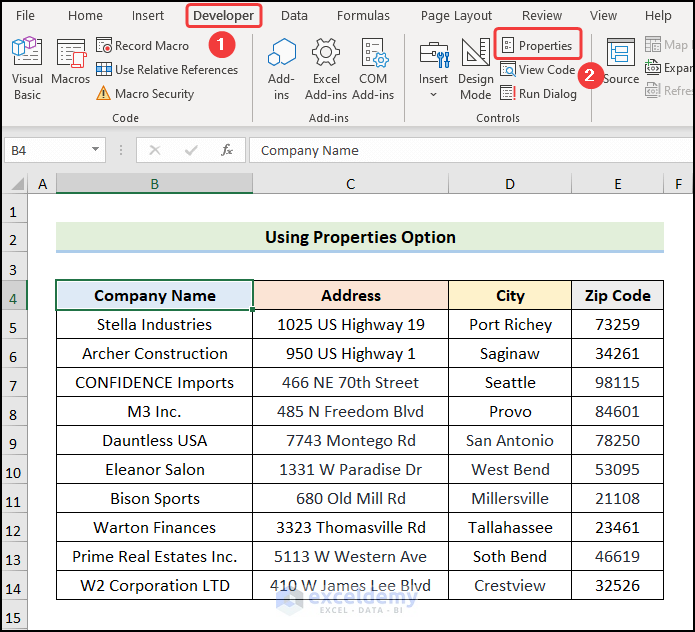Open the Page Layout tab
Image resolution: width=695 pixels, height=632 pixels.
(x=456, y=16)
